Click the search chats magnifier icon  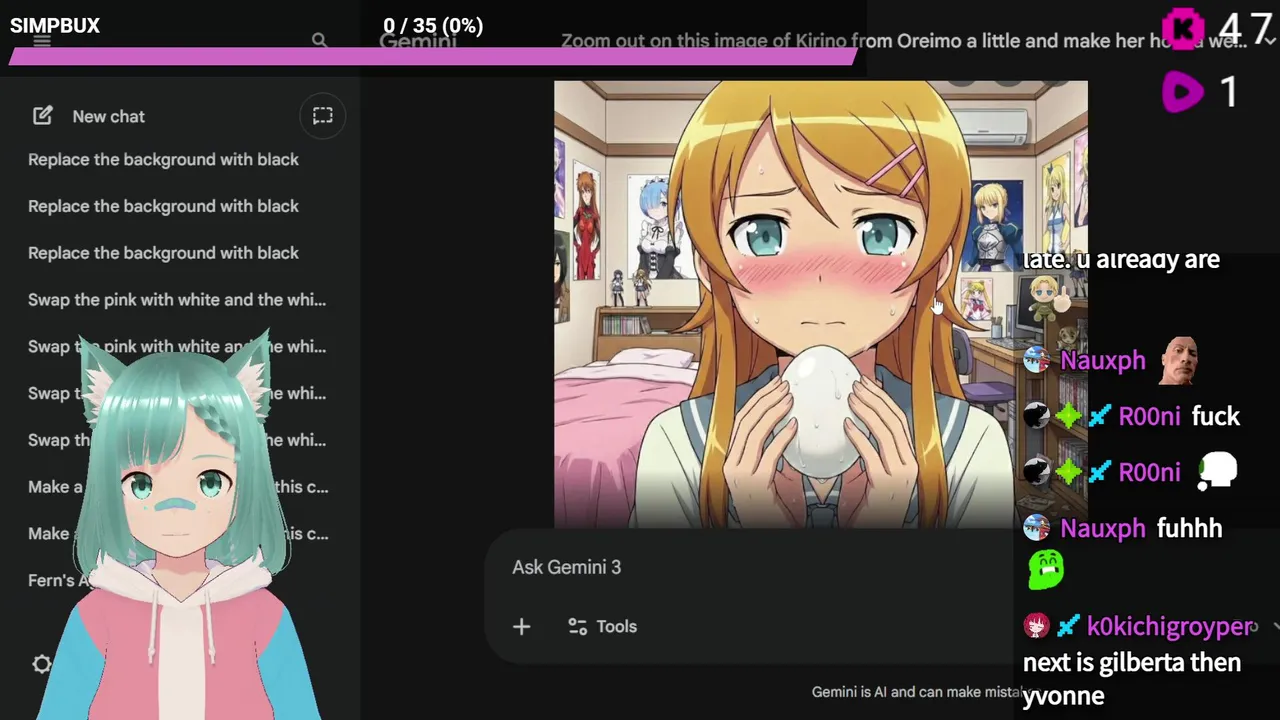tap(319, 41)
